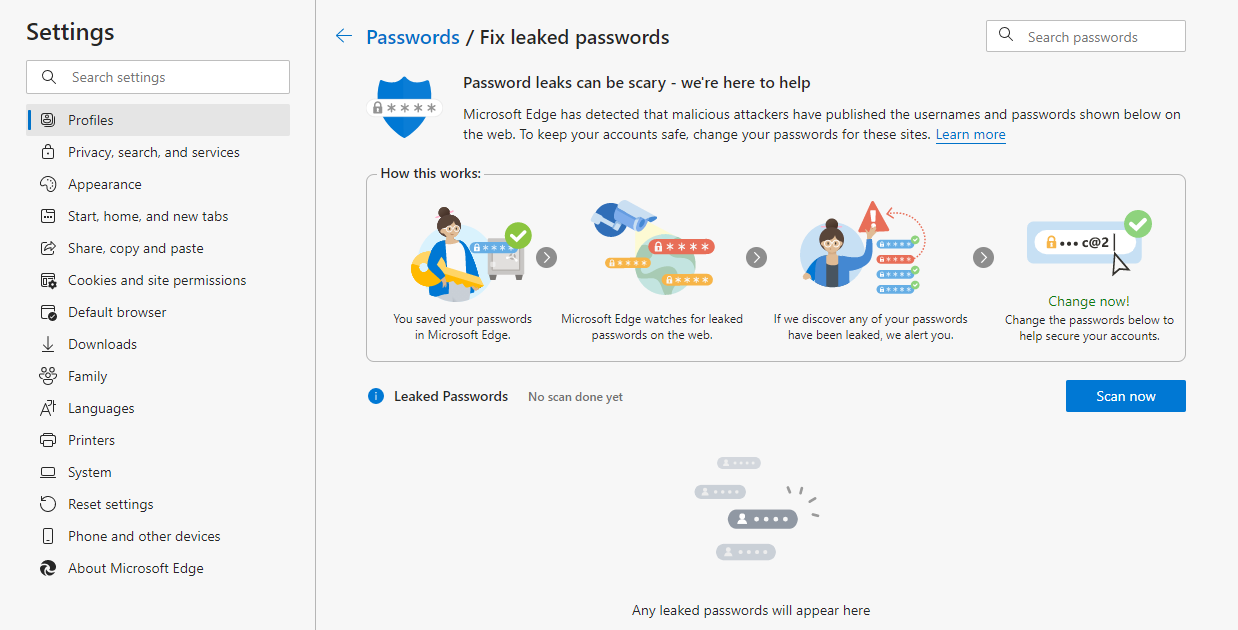This screenshot has width=1238, height=630.
Task: Click the back arrow to return to Passwords
Action: pos(343,36)
